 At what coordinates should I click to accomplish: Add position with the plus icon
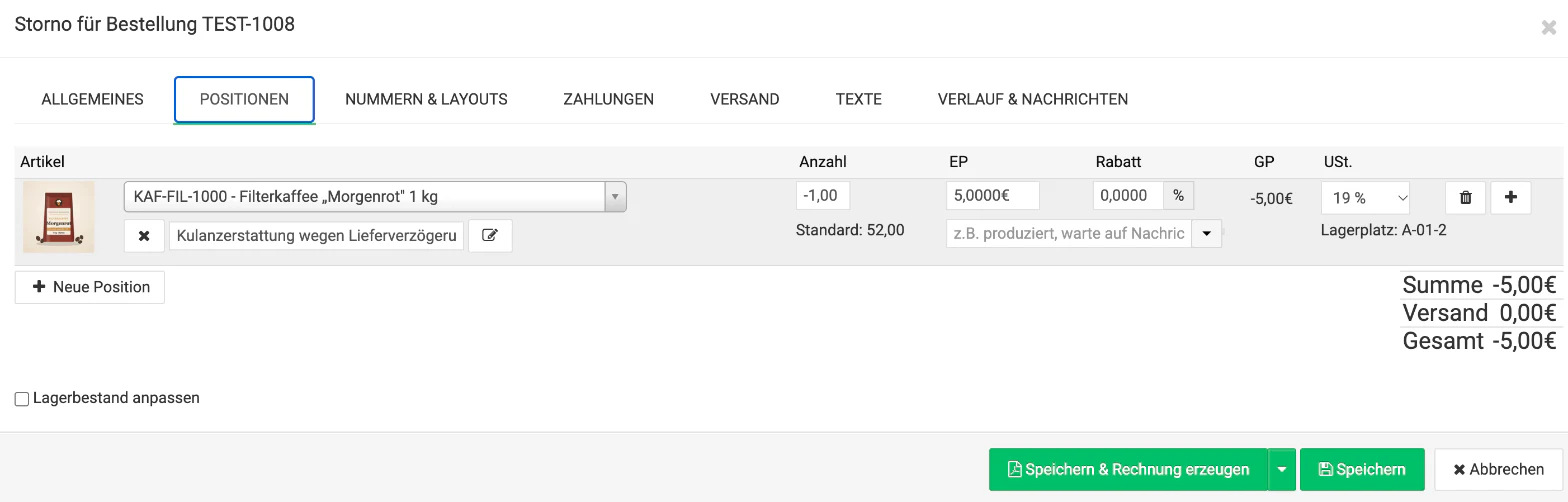pyautogui.click(x=1510, y=198)
